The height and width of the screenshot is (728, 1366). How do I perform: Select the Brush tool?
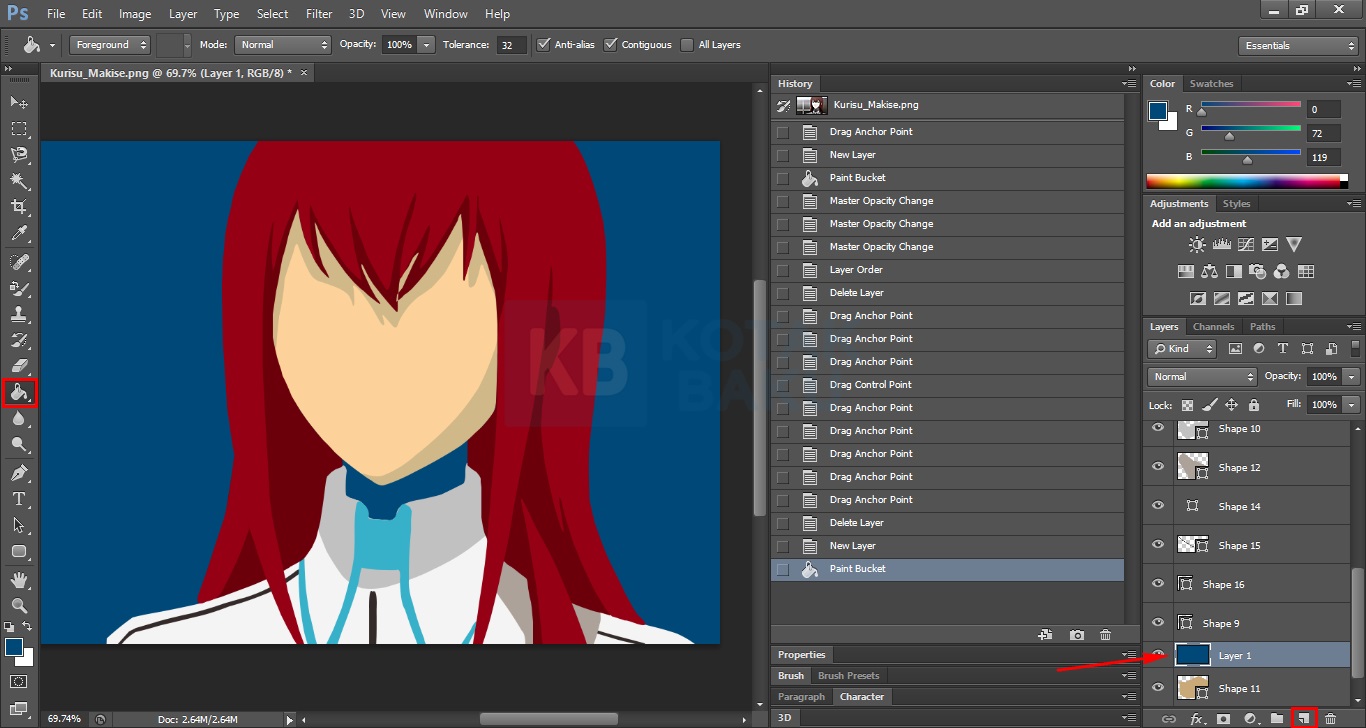(20, 290)
